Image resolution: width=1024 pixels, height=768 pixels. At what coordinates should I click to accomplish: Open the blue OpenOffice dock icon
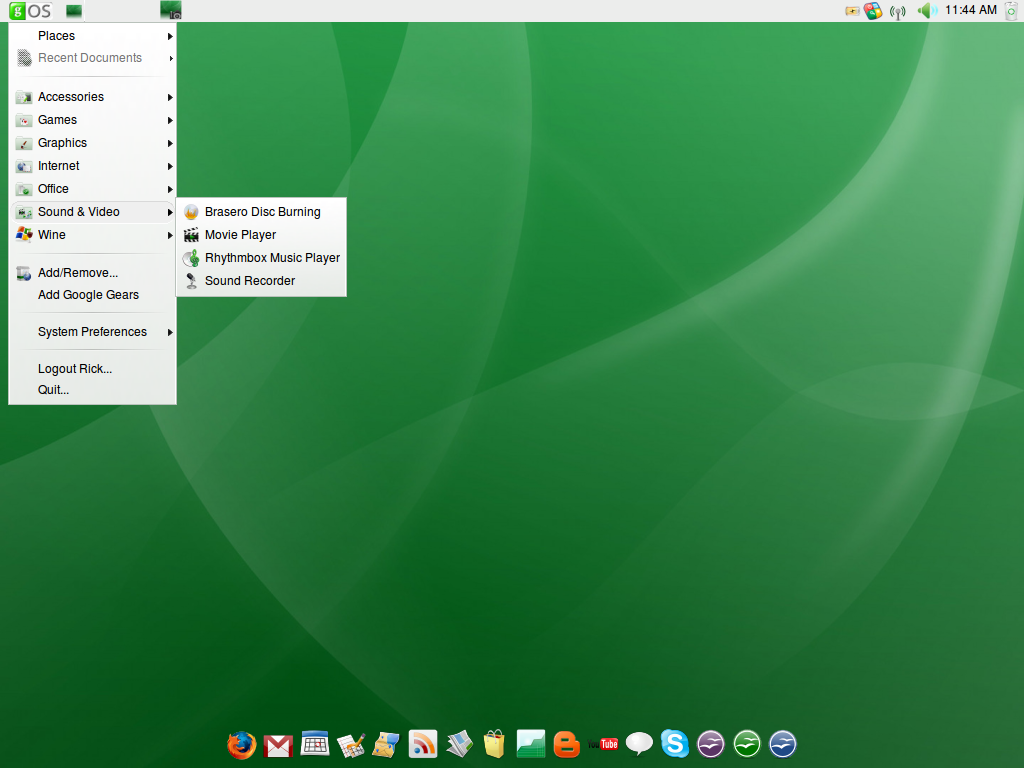tap(782, 744)
